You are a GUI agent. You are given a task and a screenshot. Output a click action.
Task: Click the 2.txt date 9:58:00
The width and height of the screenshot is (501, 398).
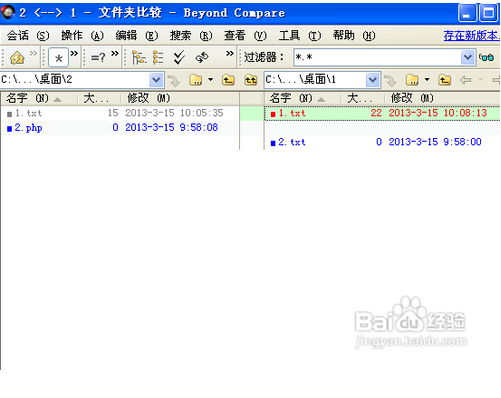pos(435,142)
